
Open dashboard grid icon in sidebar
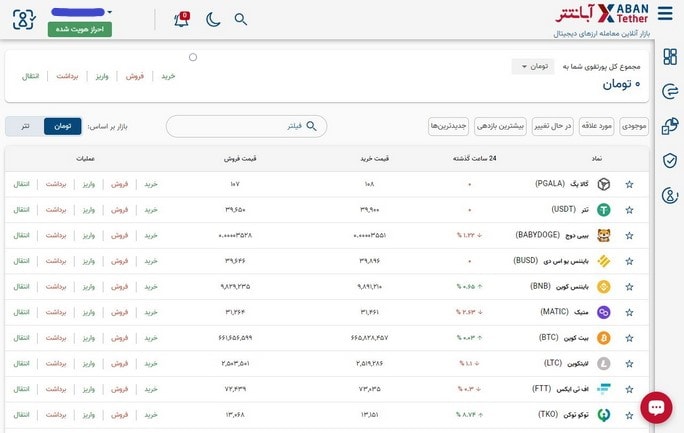tap(670, 57)
